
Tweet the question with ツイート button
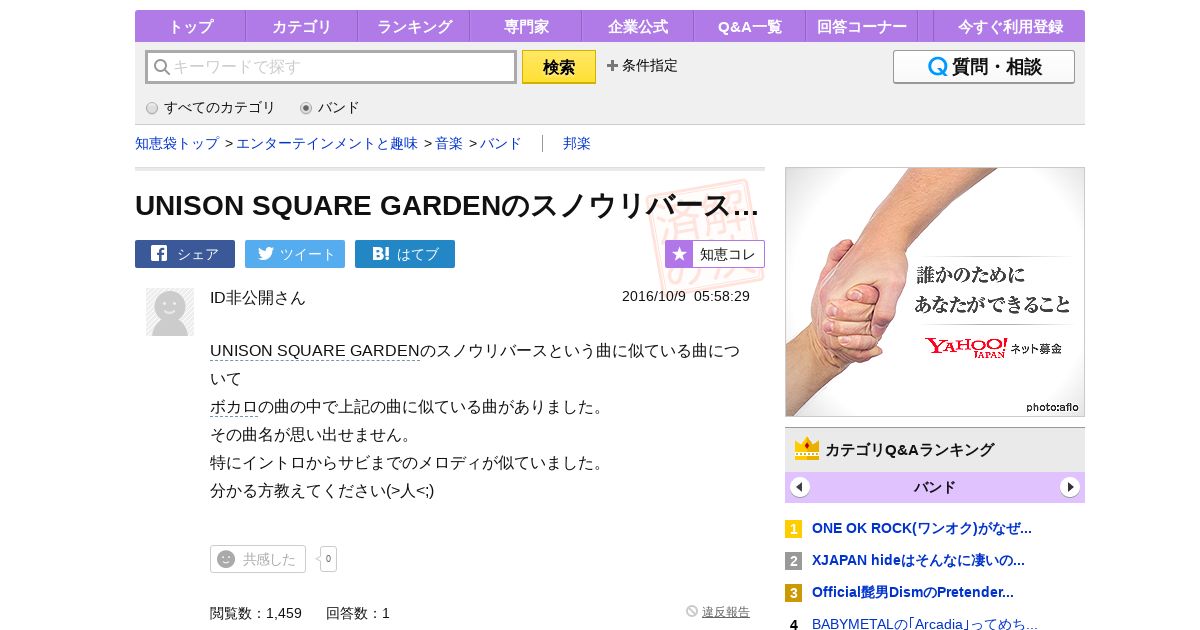pos(295,254)
